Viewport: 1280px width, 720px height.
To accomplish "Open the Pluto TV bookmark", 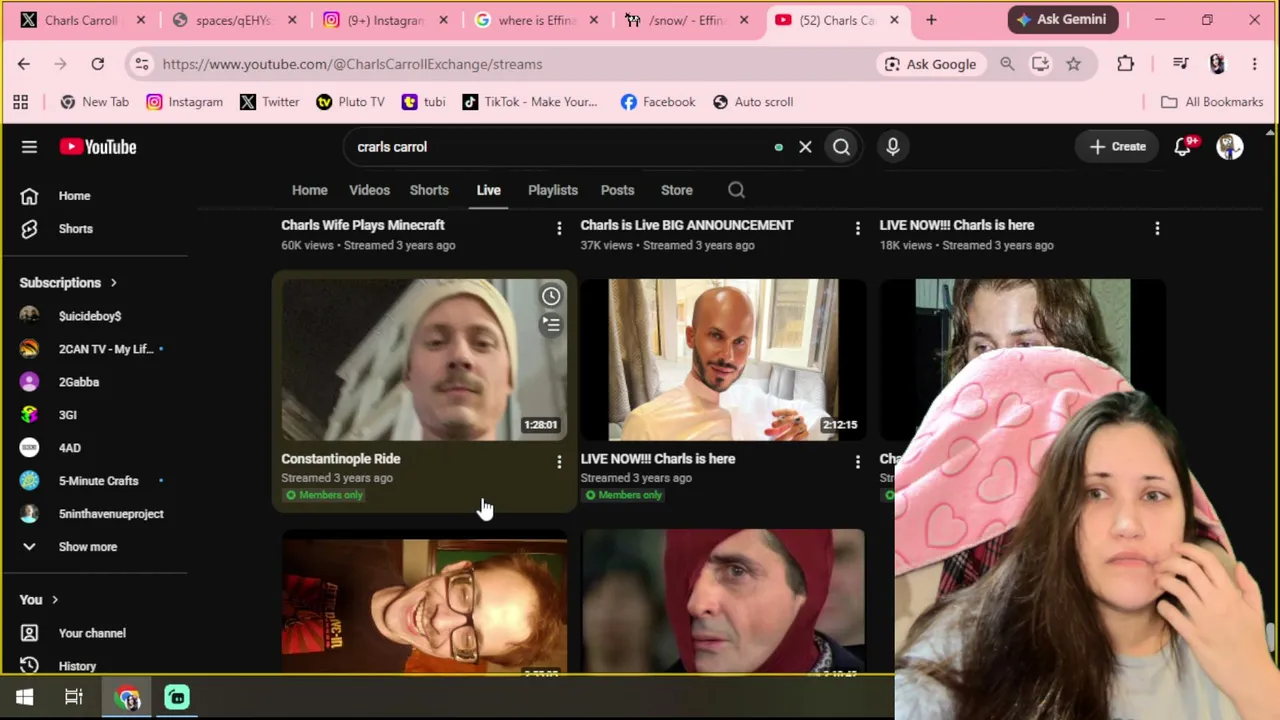I will click(350, 102).
